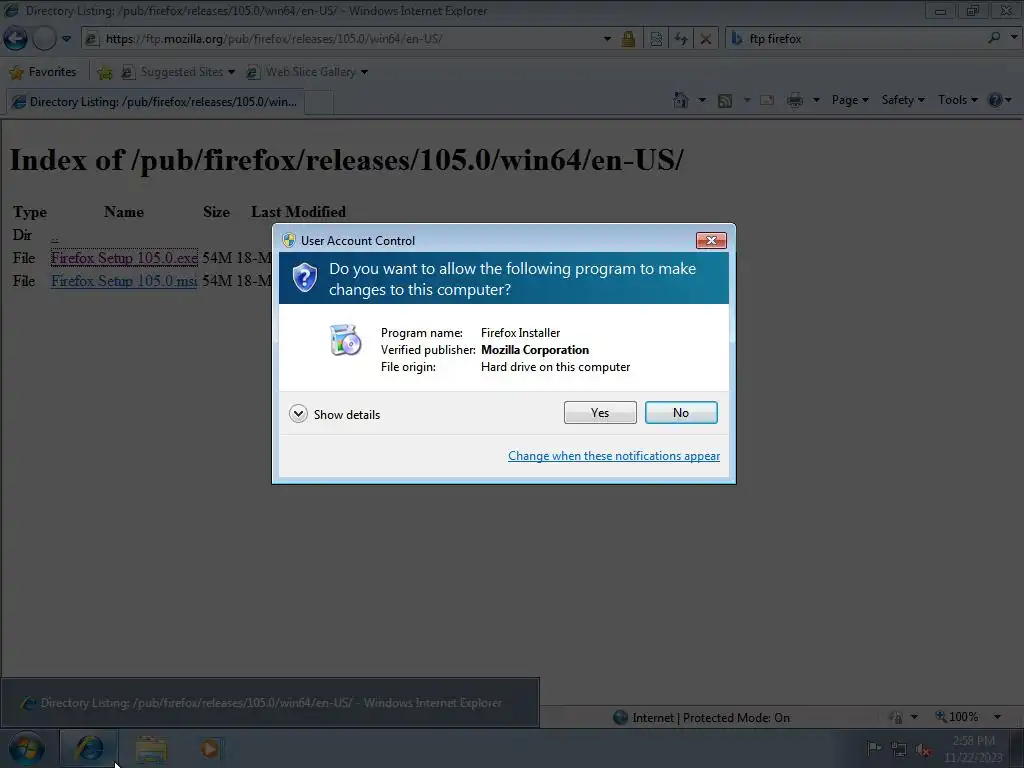
Task: Open Firefox Setup 105.0.exe link
Action: click(124, 258)
